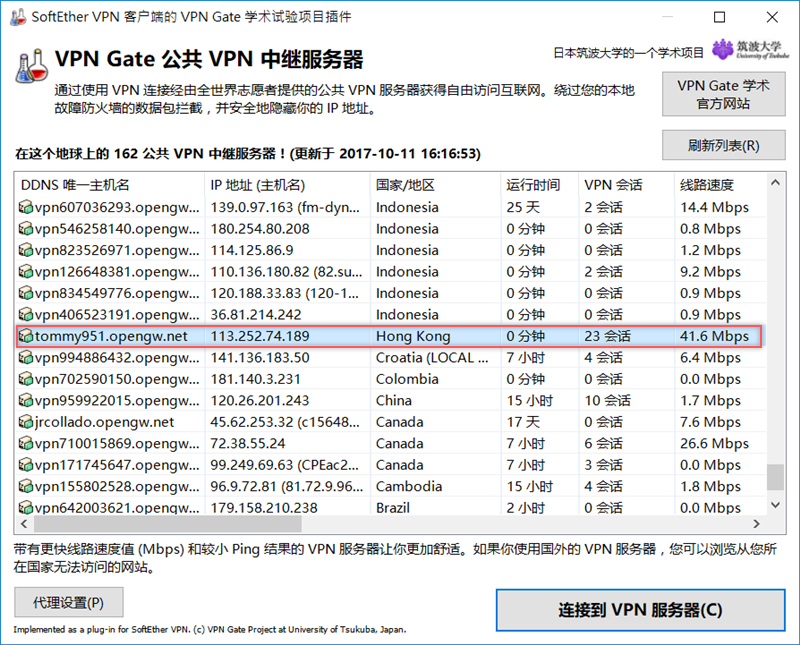Select Hong Kong country cell

[x=413, y=336]
